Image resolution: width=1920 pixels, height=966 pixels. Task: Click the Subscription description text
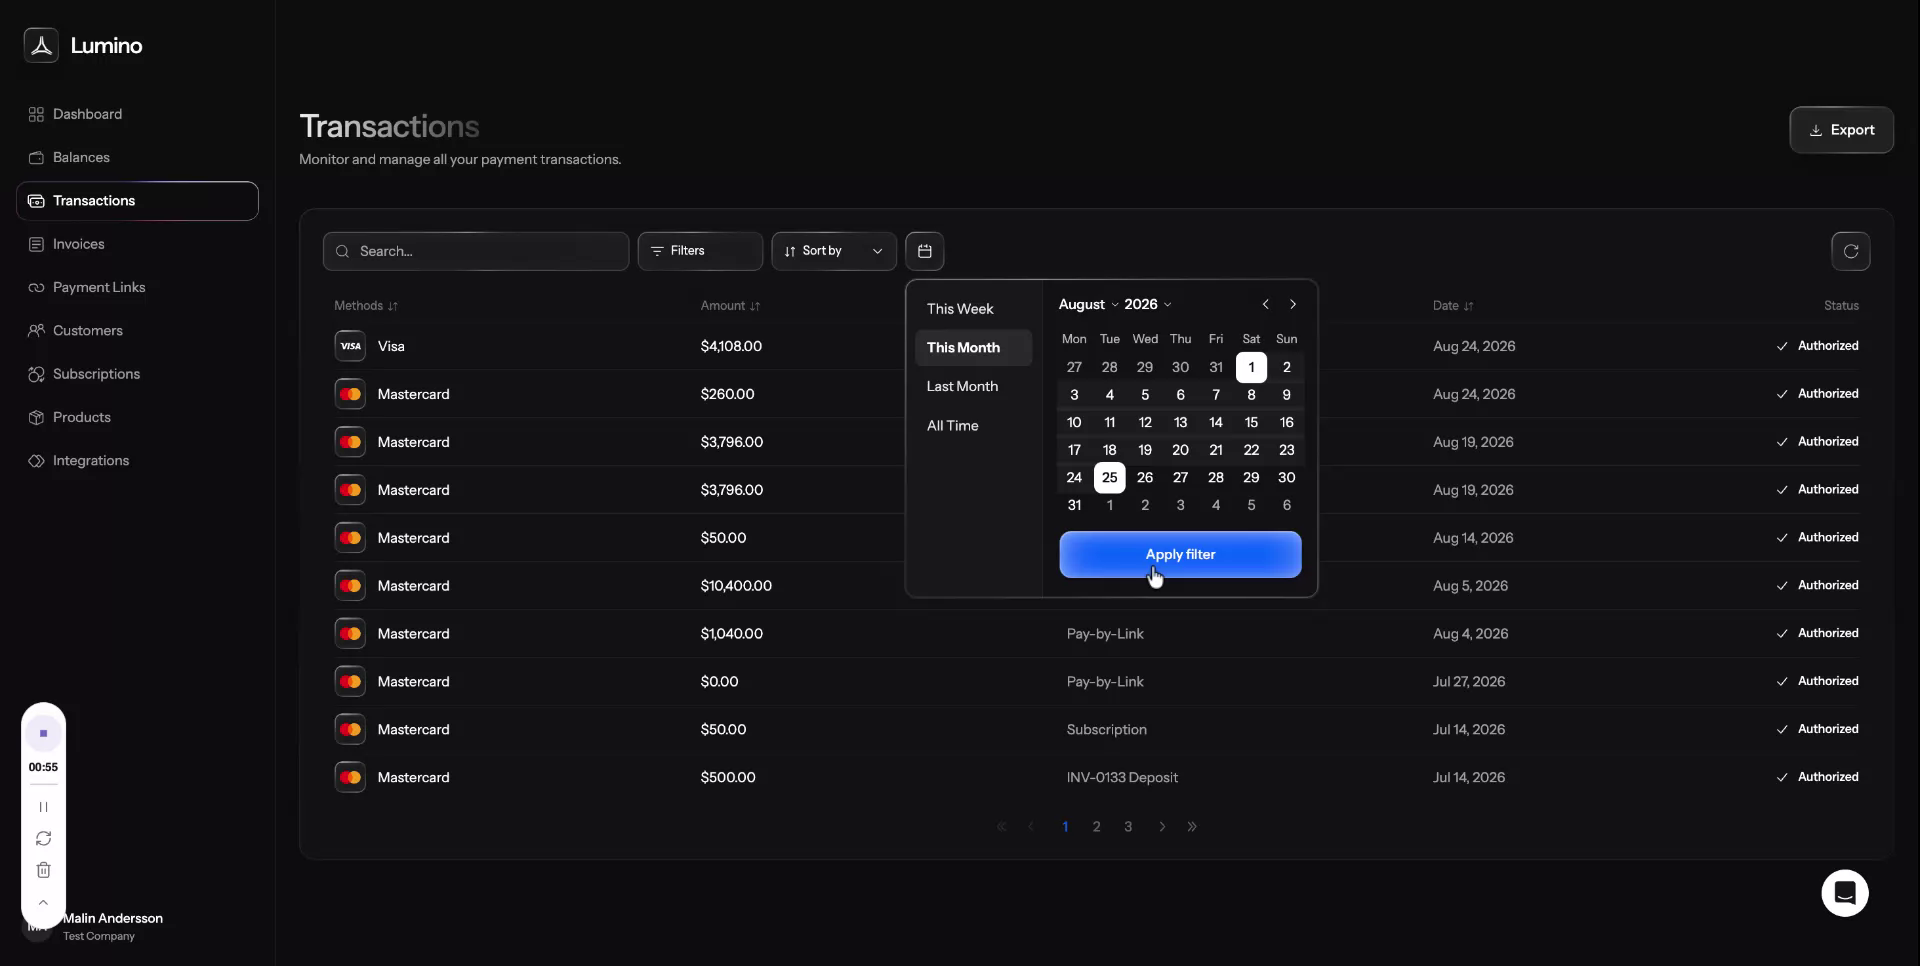click(1106, 730)
